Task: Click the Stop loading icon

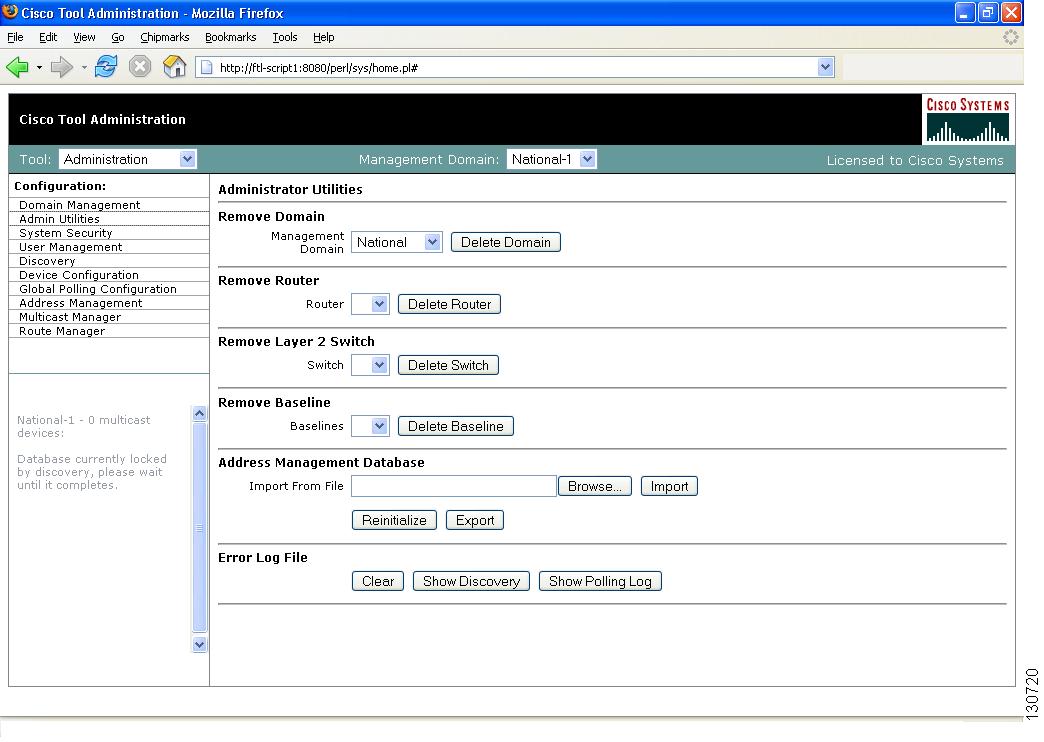Action: click(x=140, y=67)
